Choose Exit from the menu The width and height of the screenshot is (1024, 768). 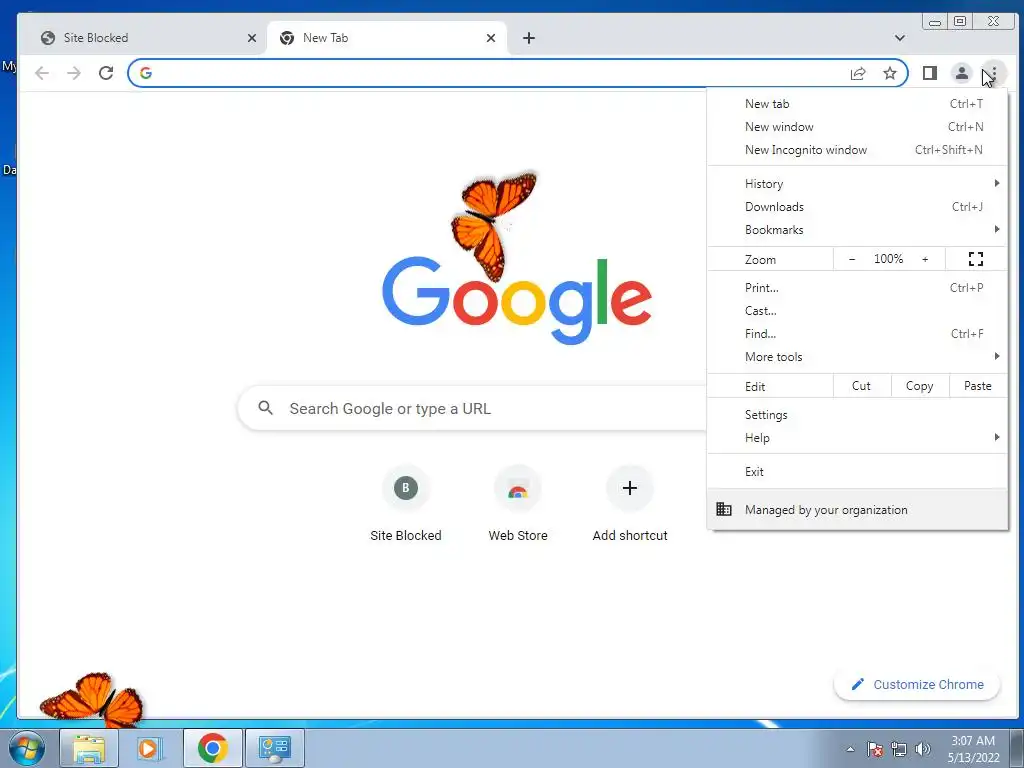click(857, 472)
